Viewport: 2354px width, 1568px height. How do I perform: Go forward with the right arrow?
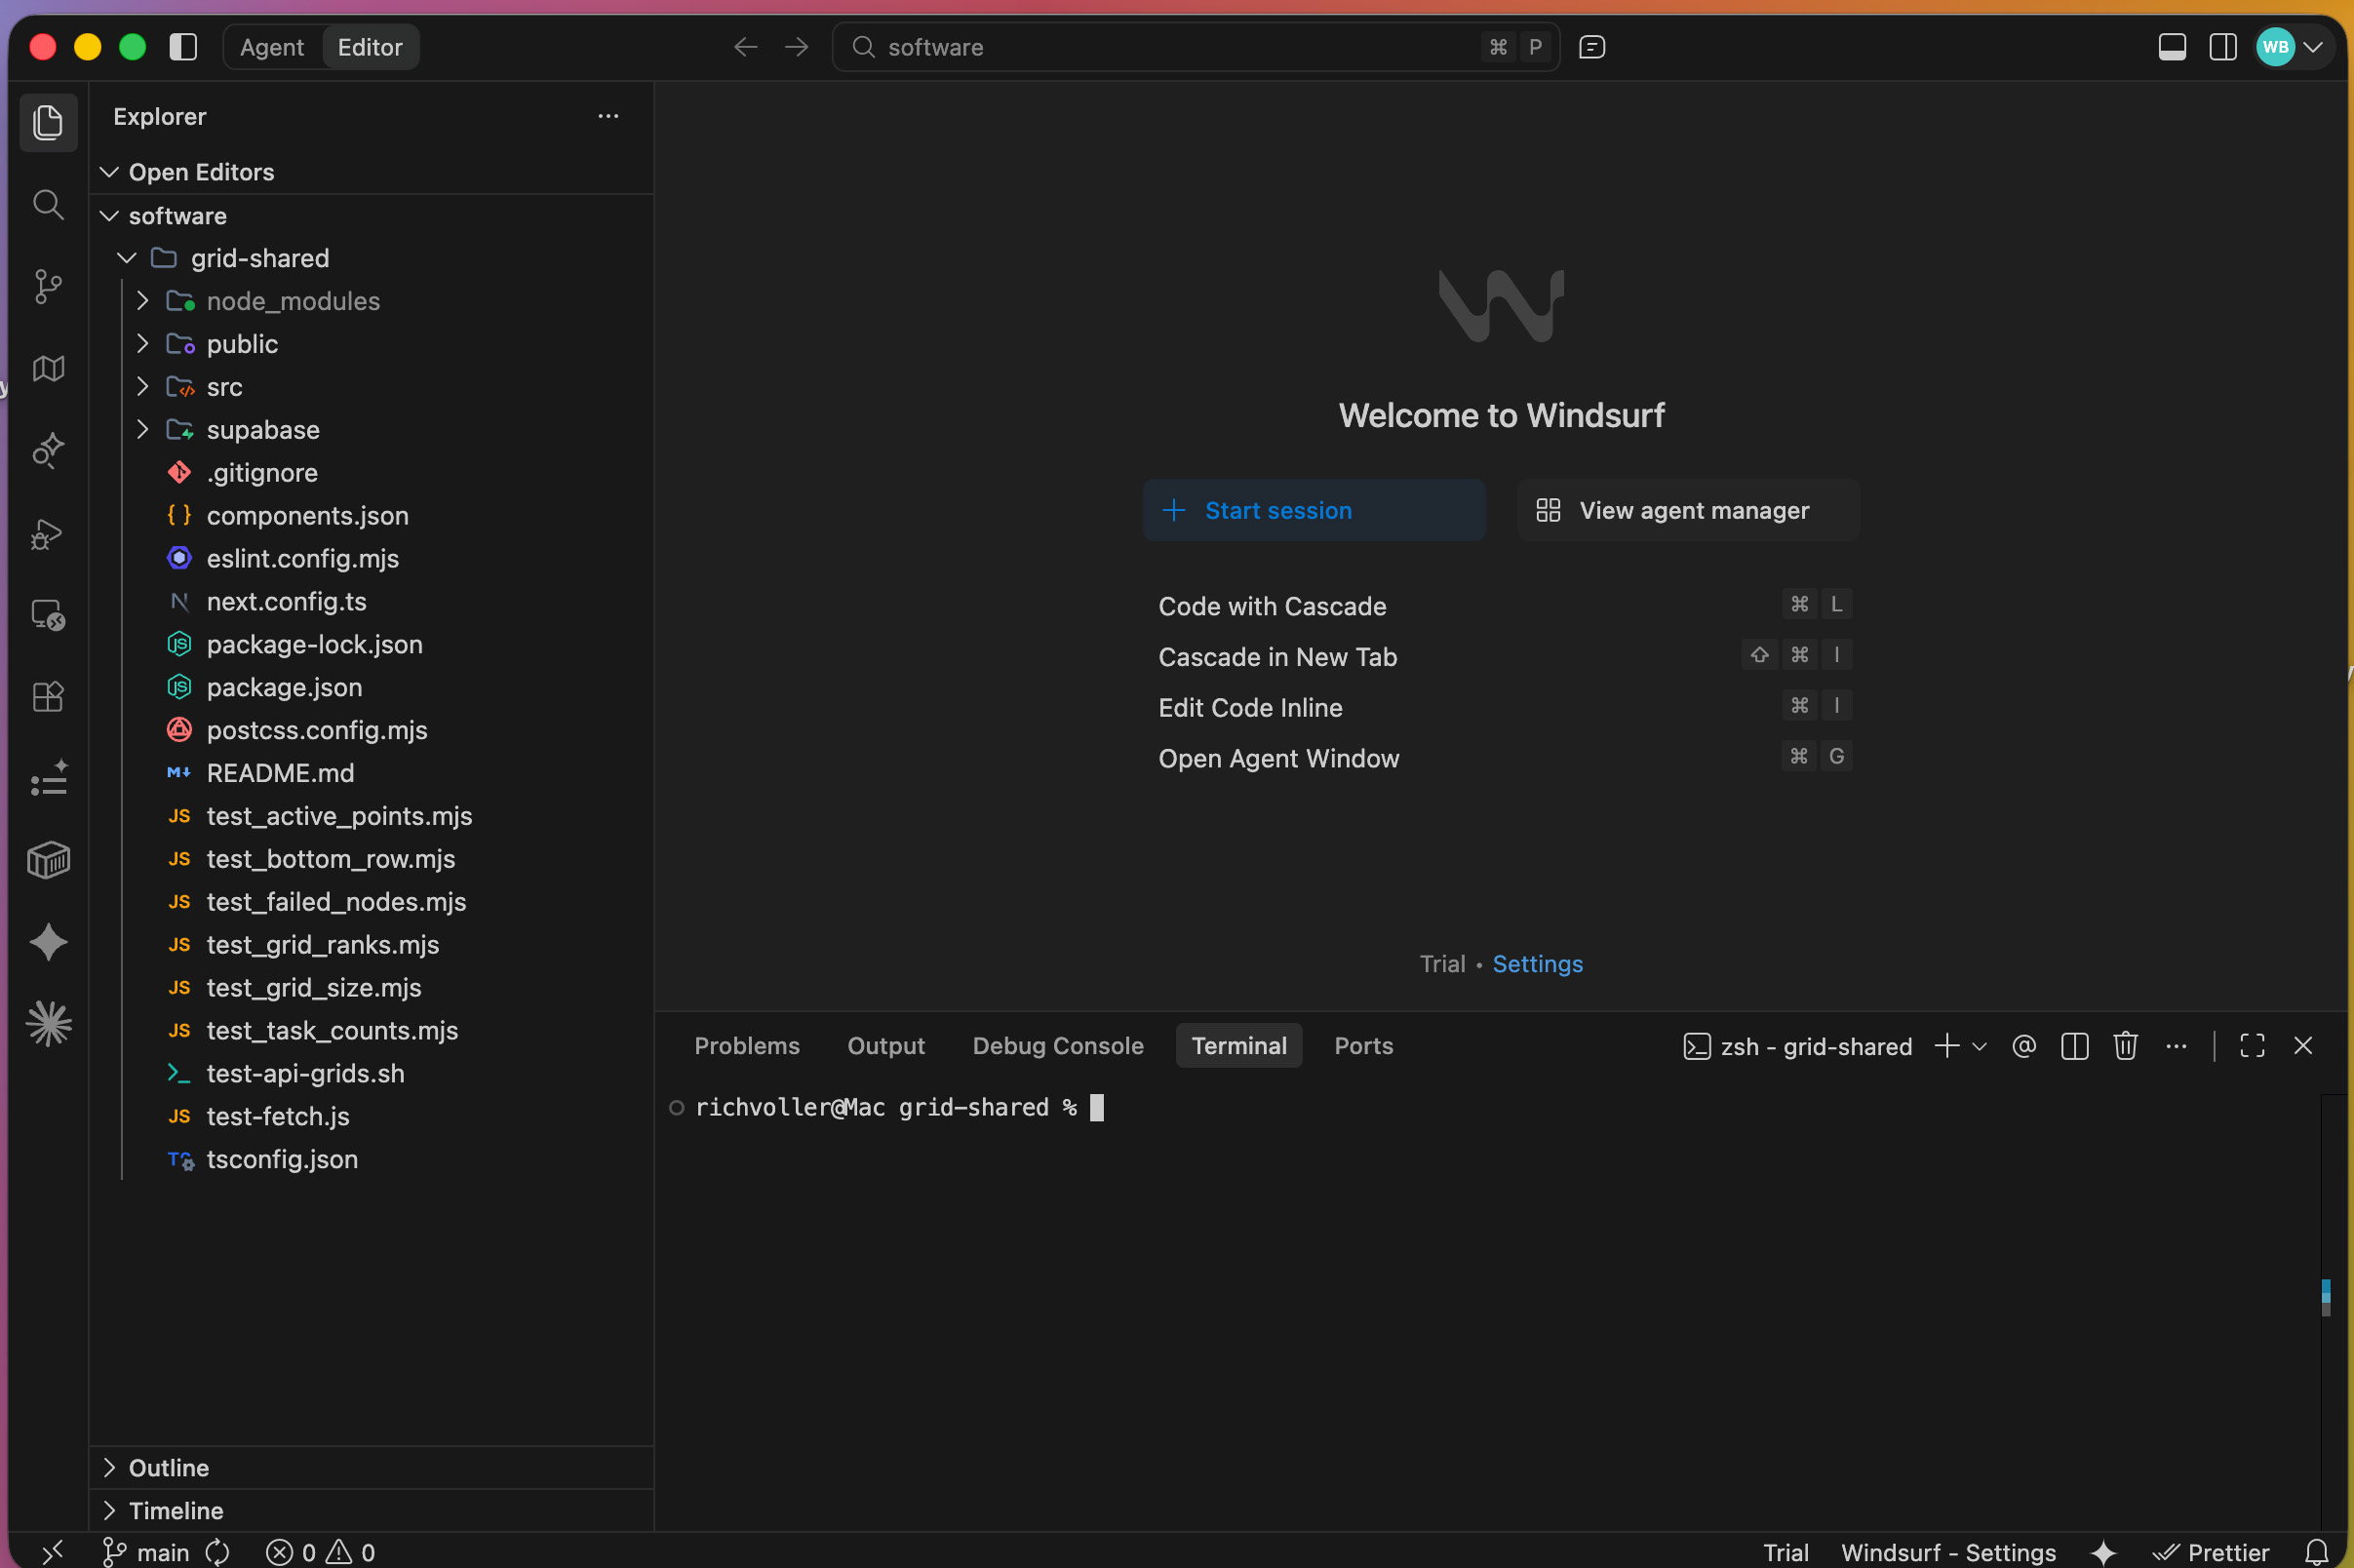point(797,47)
